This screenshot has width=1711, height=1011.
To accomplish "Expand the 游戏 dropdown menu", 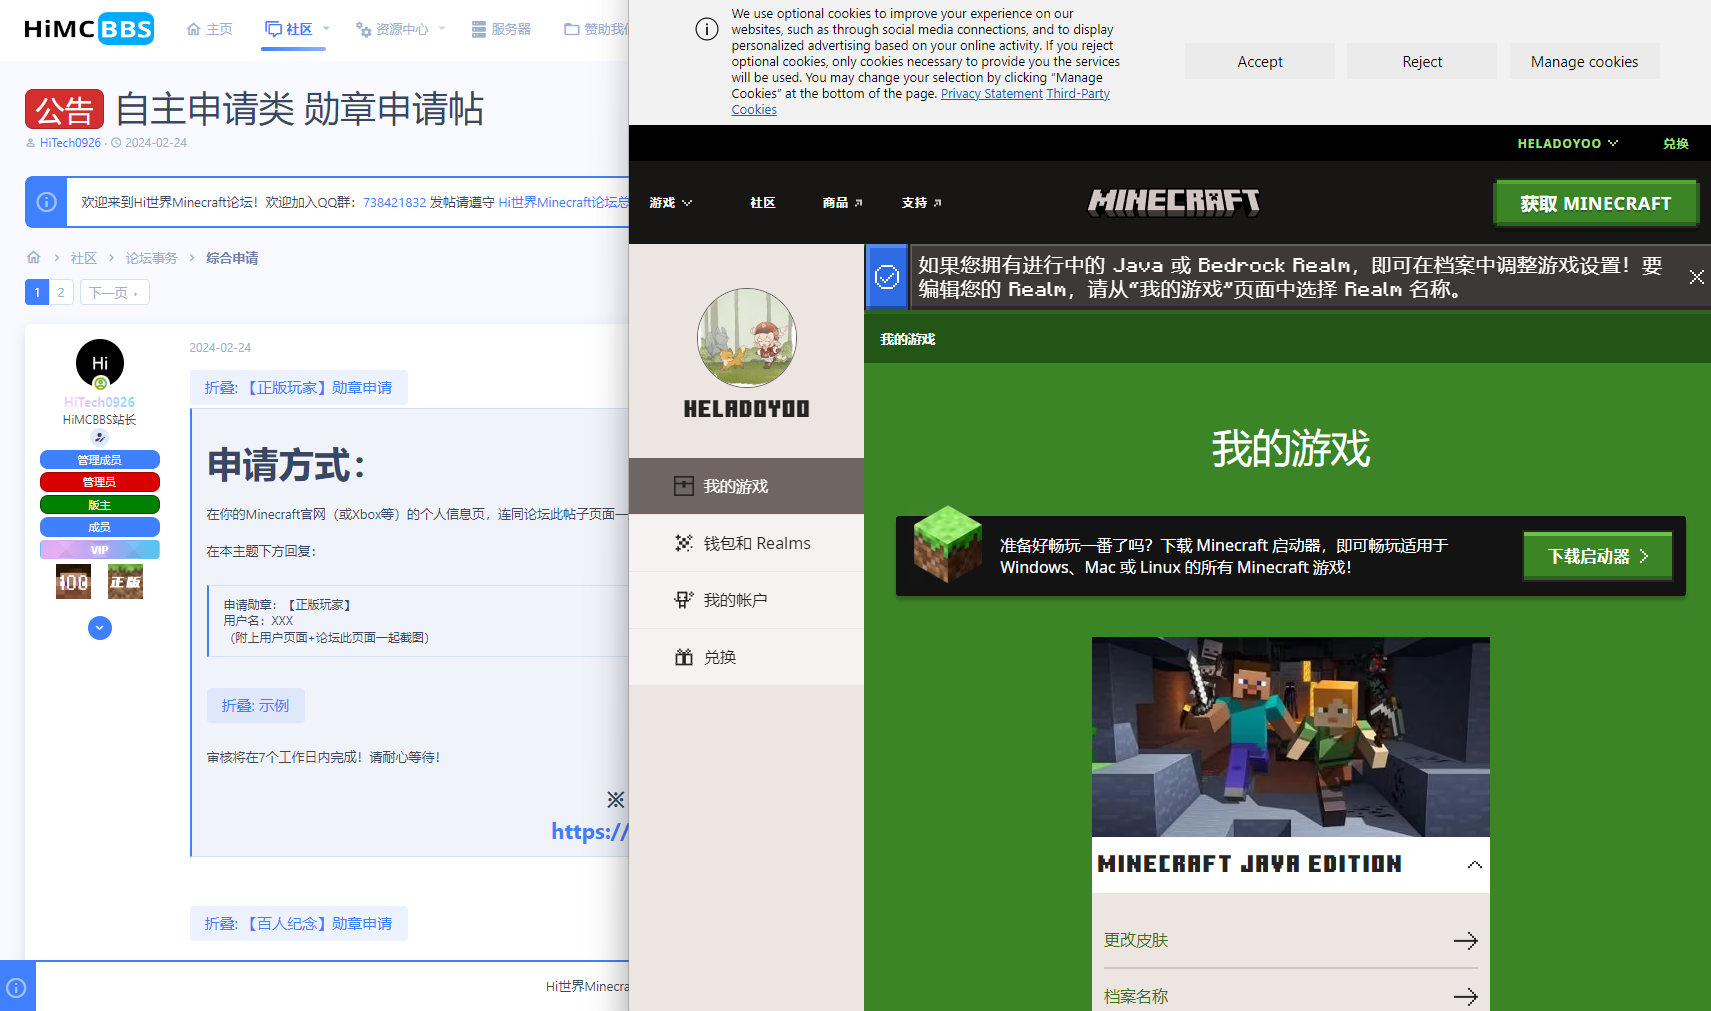I will click(668, 202).
